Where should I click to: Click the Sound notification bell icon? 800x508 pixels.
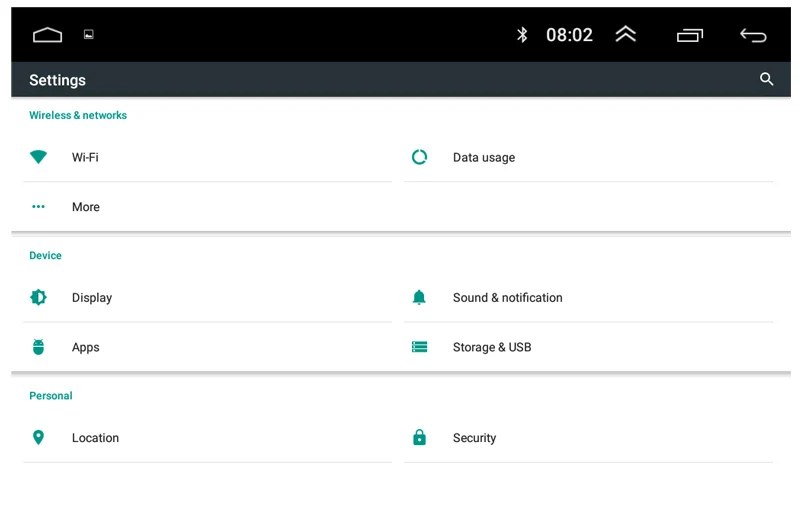click(419, 297)
